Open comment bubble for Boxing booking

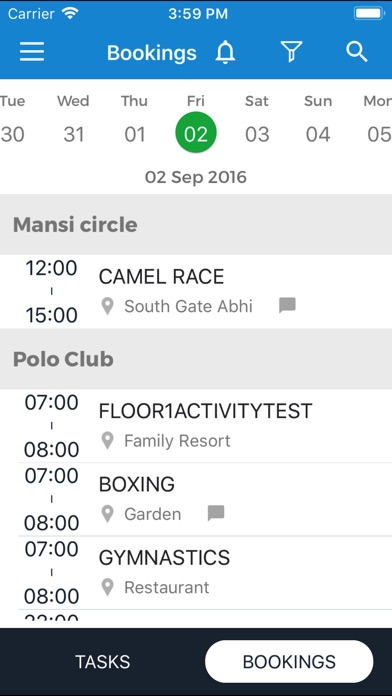216,513
